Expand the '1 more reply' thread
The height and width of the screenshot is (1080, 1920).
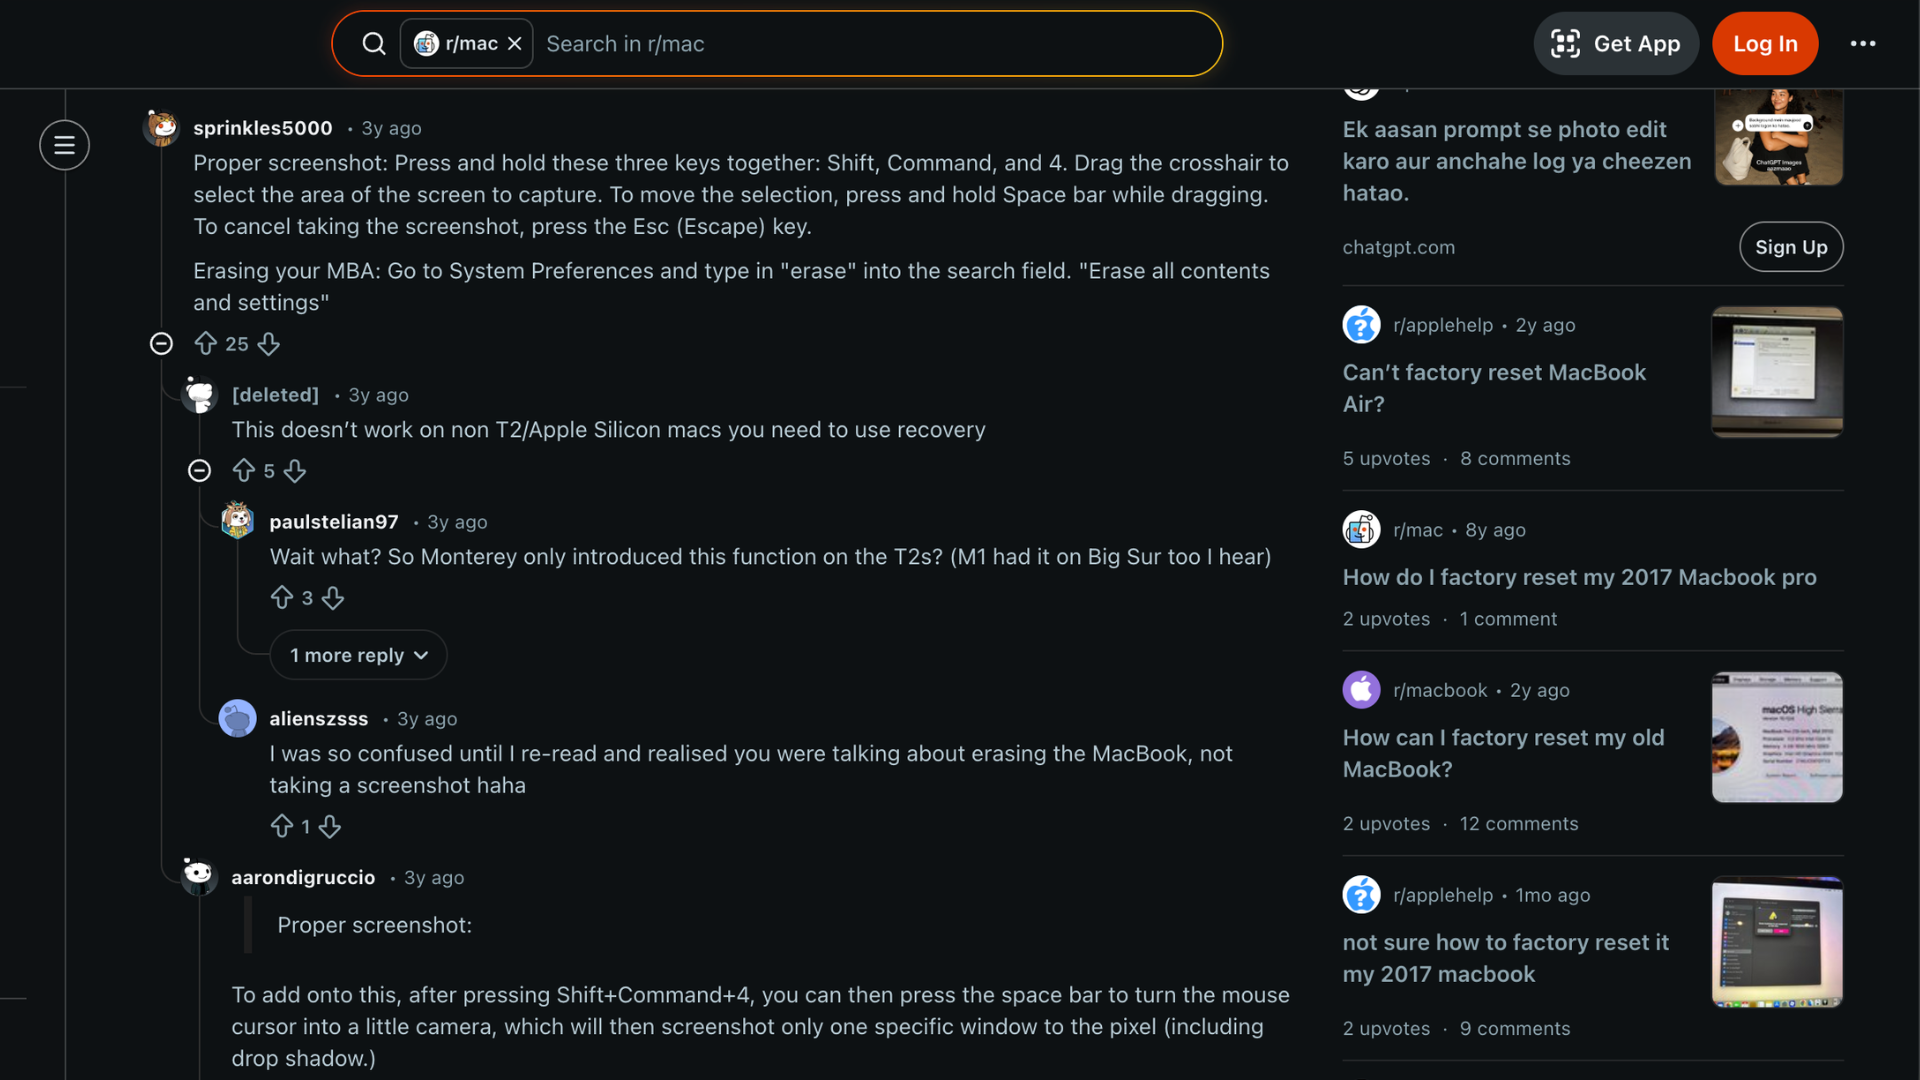click(x=358, y=655)
